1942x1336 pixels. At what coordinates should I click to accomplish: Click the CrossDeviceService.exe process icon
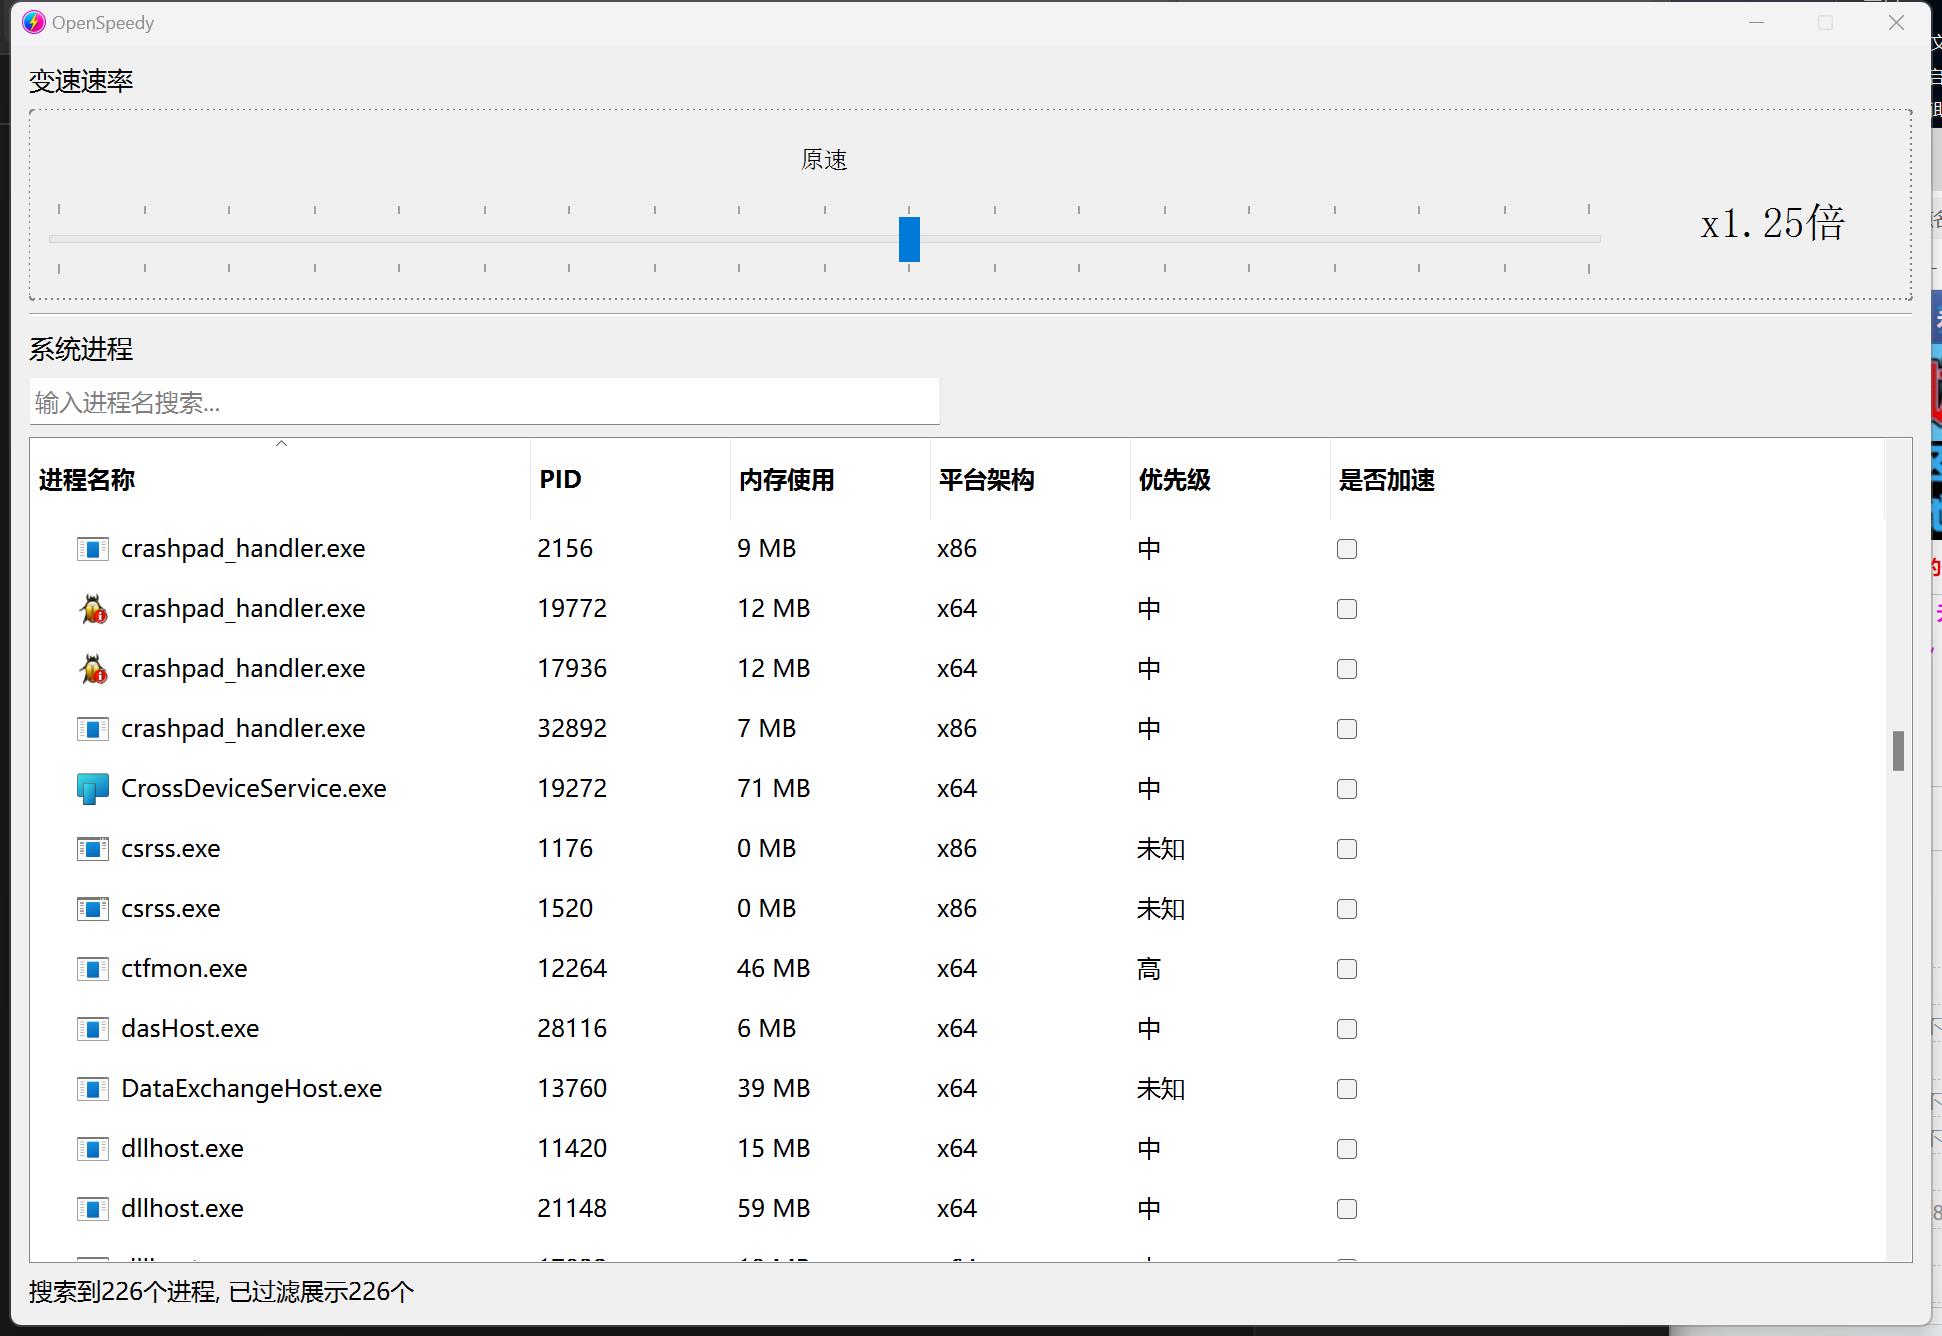92,789
